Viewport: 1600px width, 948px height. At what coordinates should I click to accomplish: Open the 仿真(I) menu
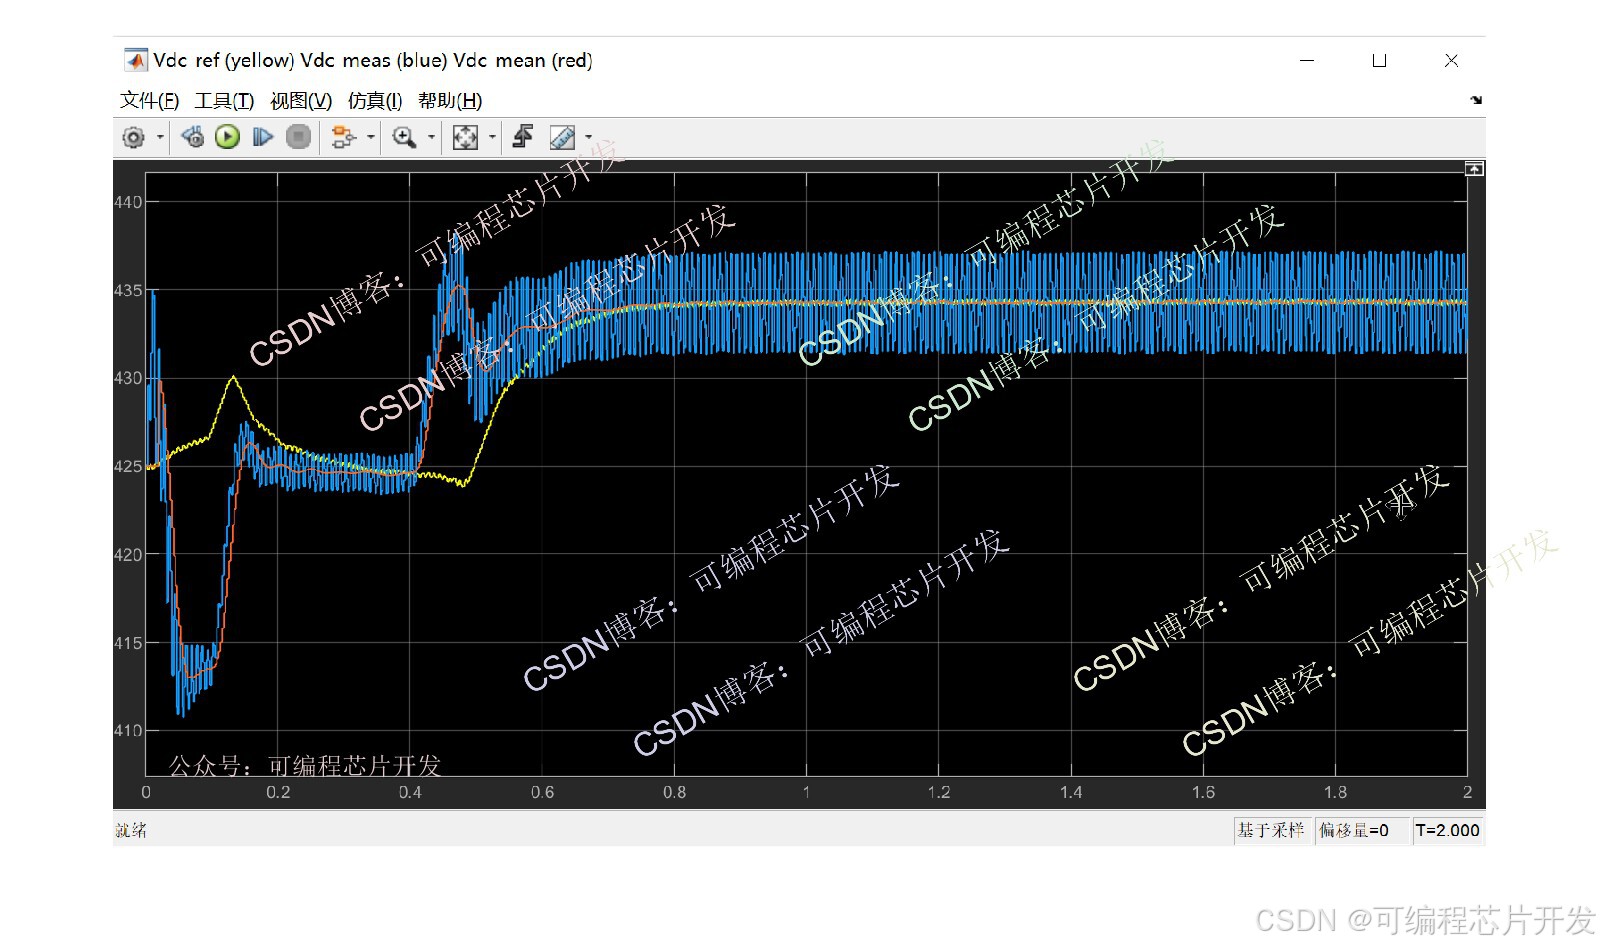375,101
